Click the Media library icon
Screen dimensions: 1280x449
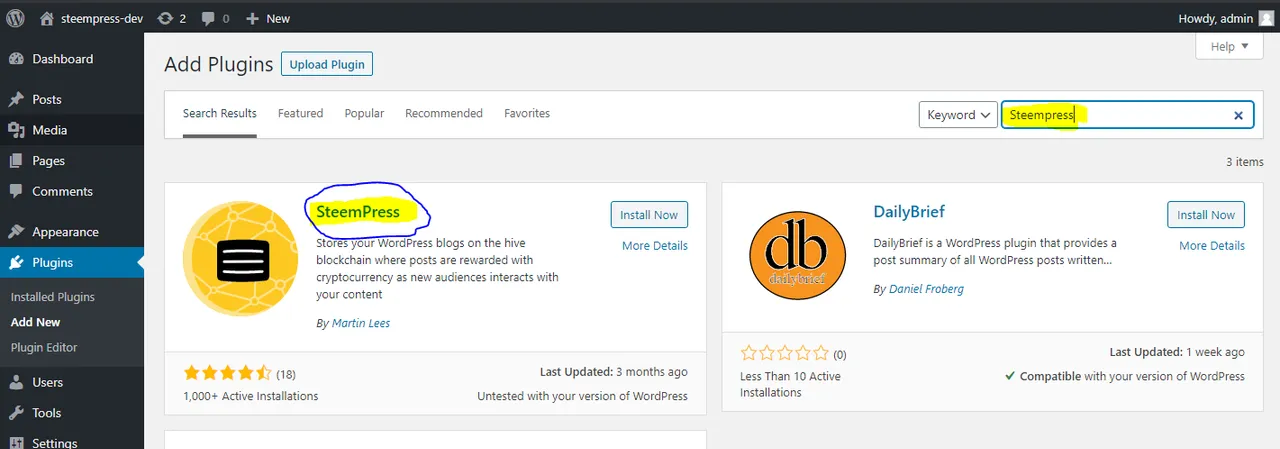16,130
